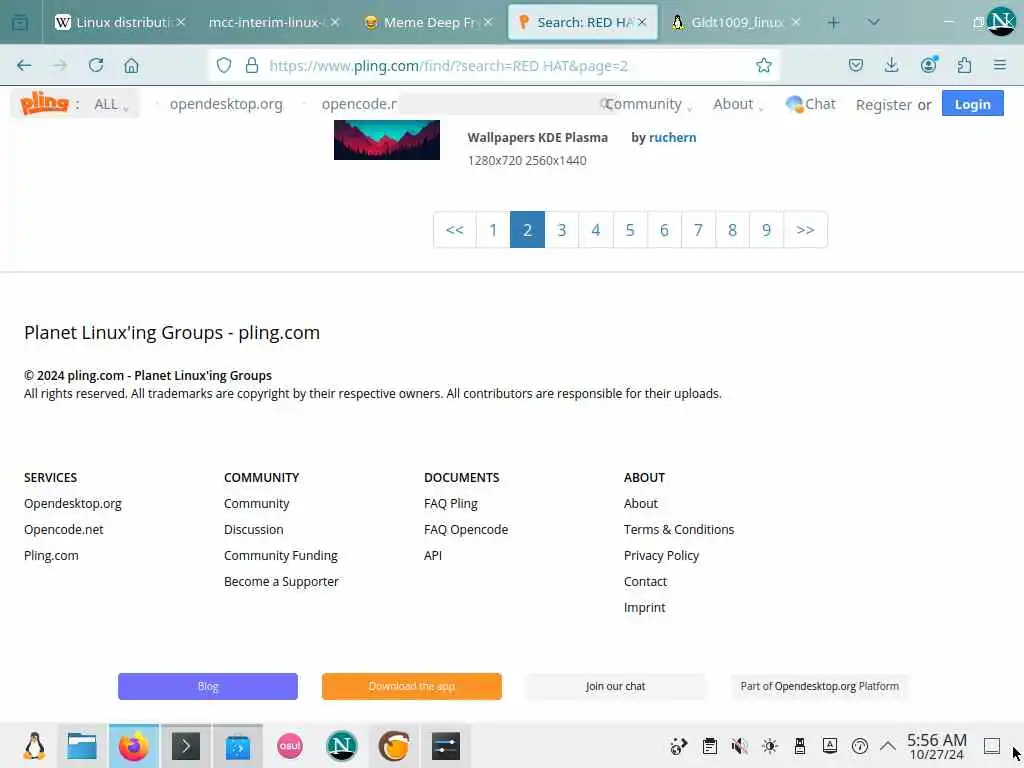Go to results page 1
The height and width of the screenshot is (768, 1024).
click(493, 230)
